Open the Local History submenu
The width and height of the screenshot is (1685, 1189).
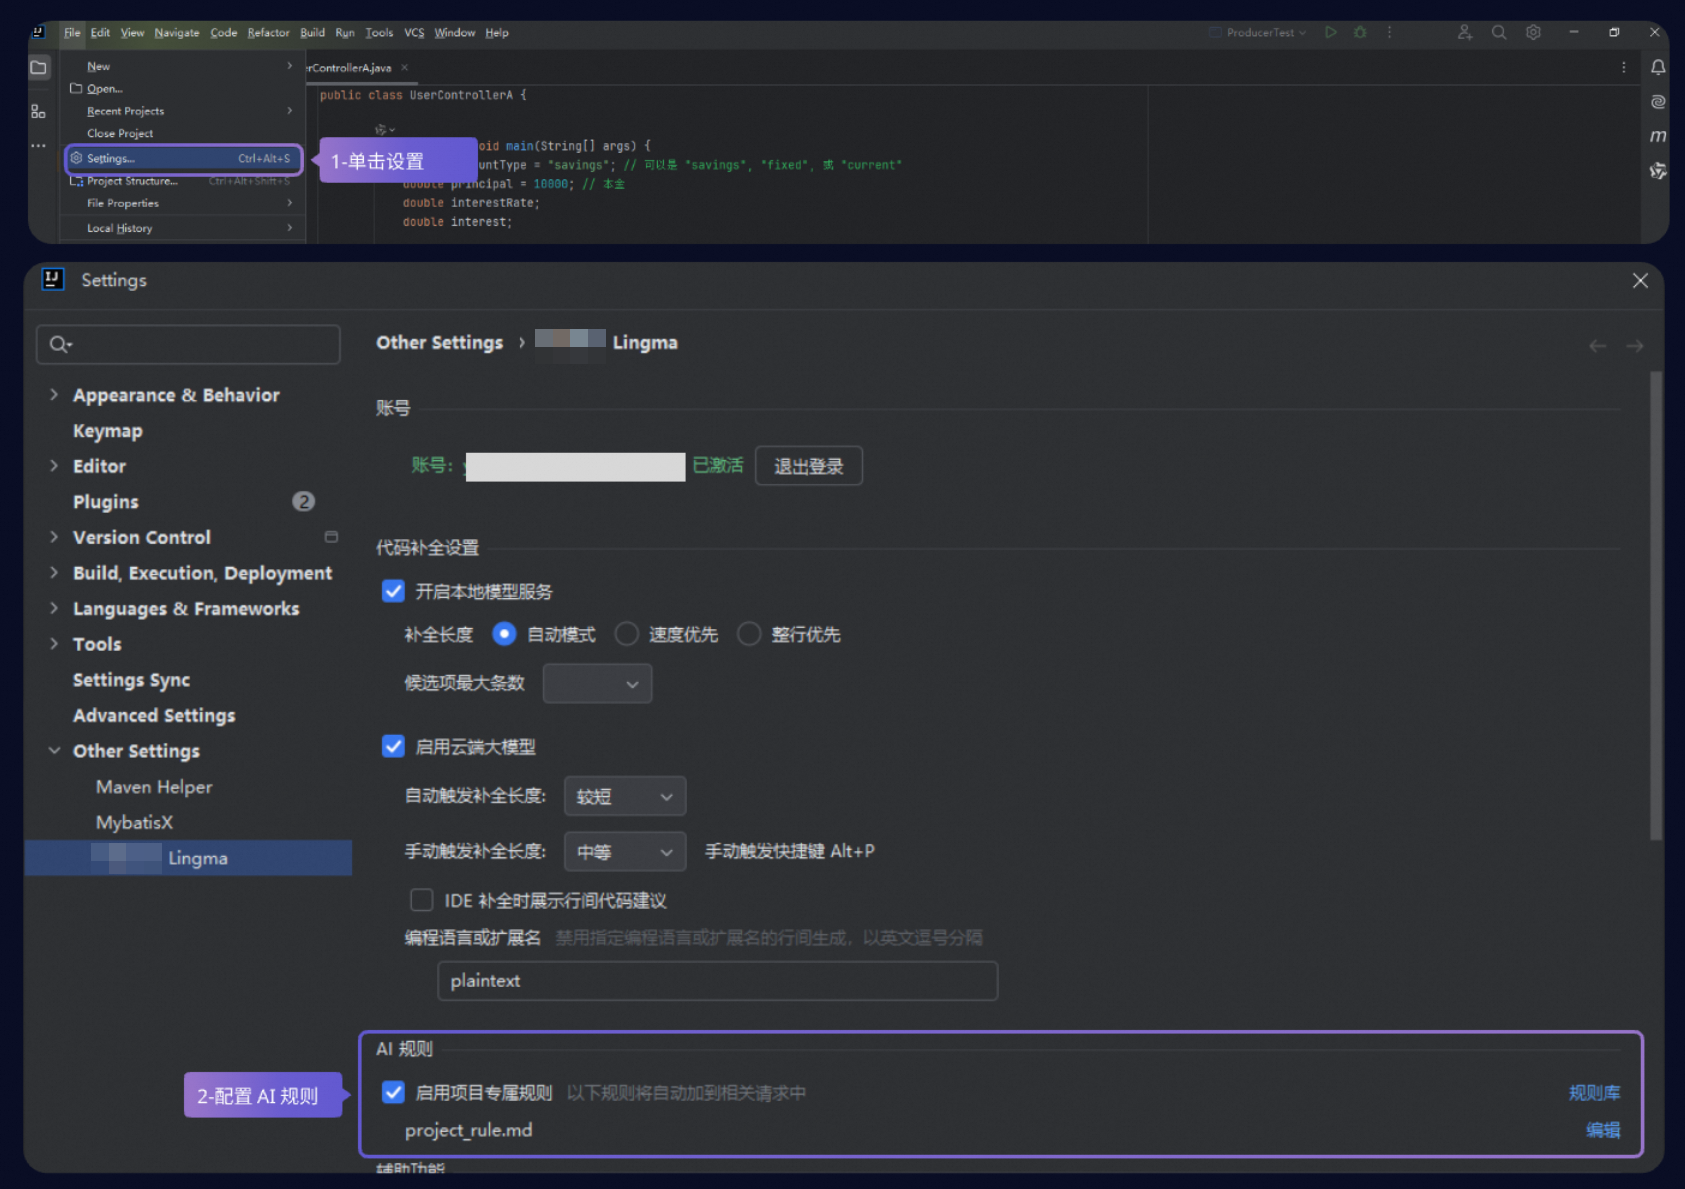(183, 228)
